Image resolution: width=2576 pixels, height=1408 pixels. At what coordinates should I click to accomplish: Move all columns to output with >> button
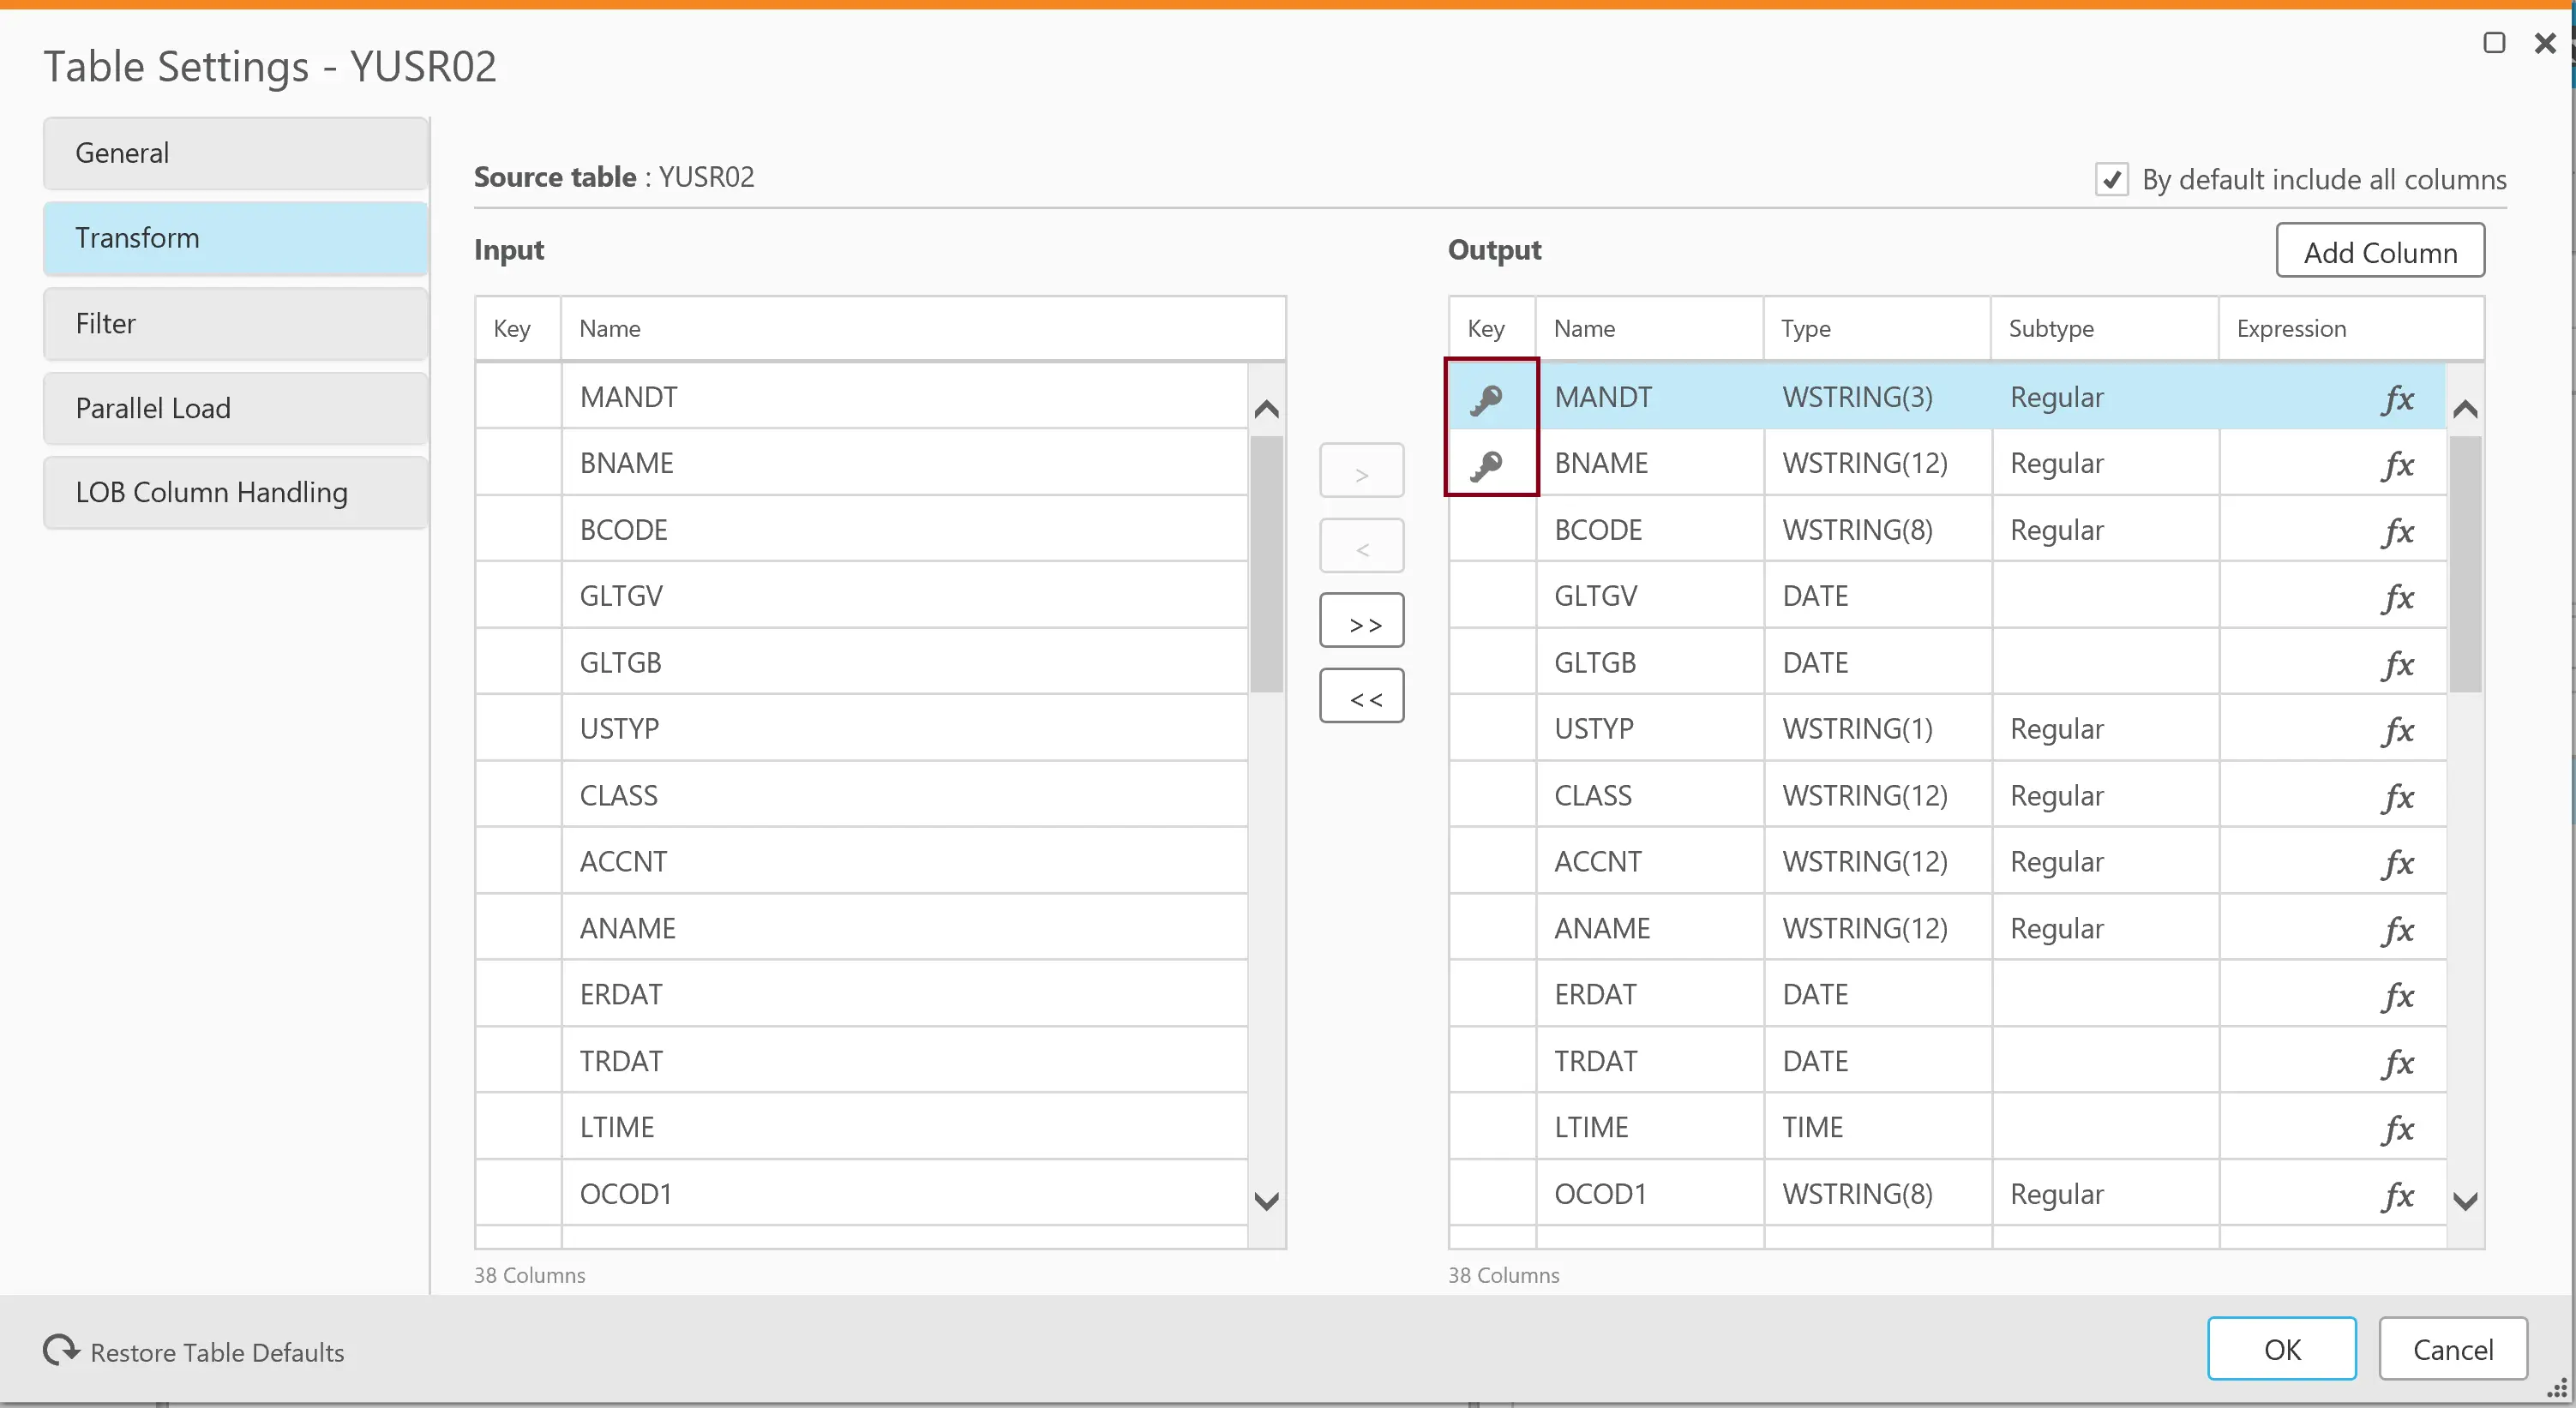coord(1361,621)
